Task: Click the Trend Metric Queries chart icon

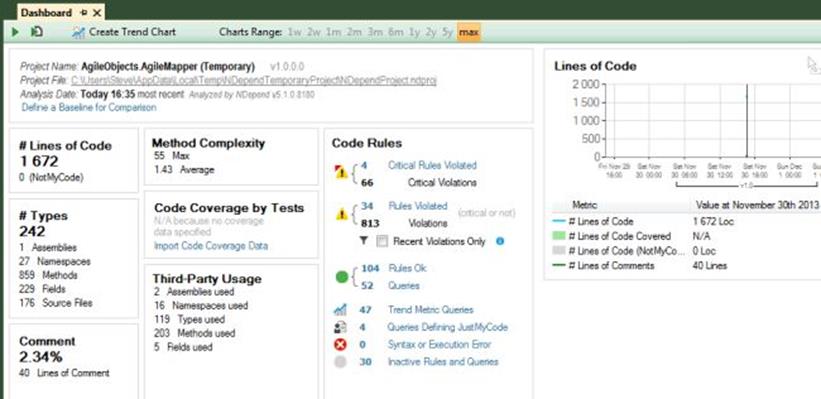Action: (340, 309)
